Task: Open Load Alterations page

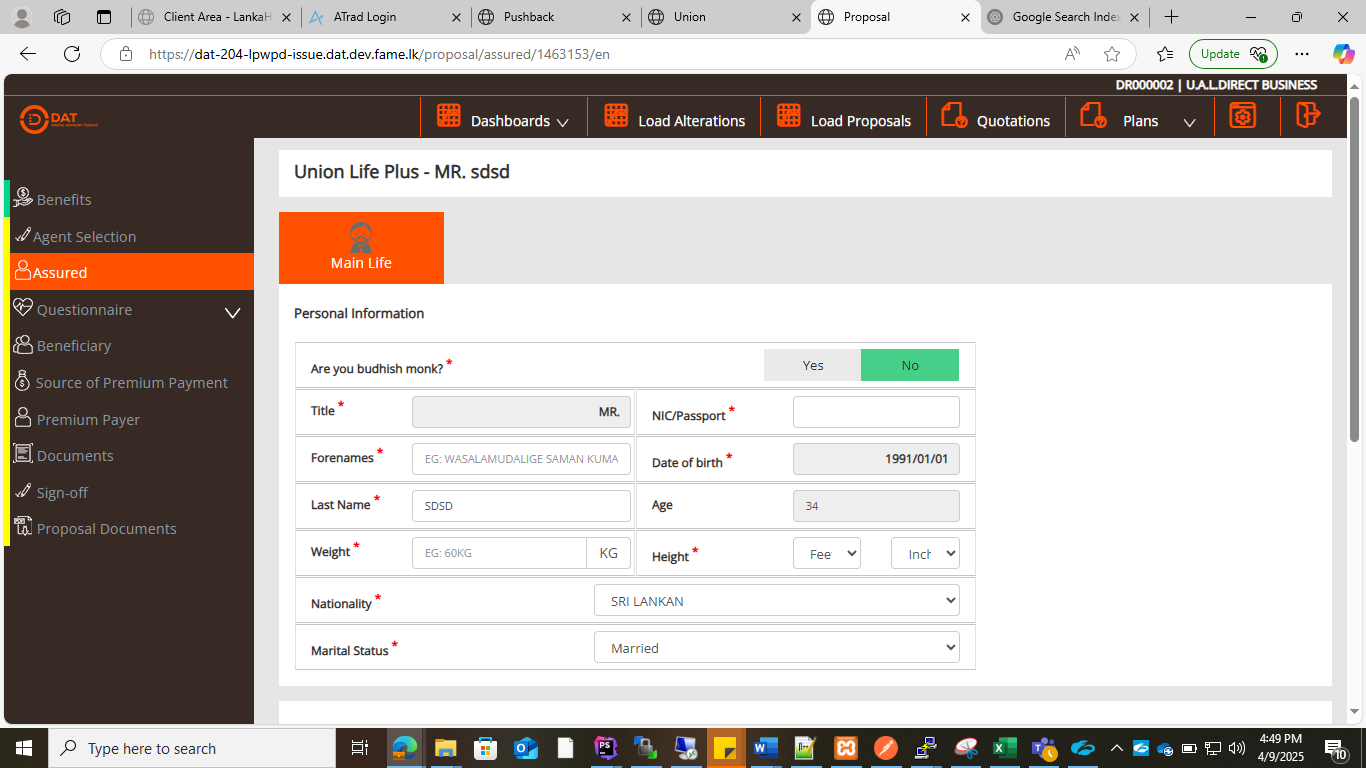Action: [674, 118]
